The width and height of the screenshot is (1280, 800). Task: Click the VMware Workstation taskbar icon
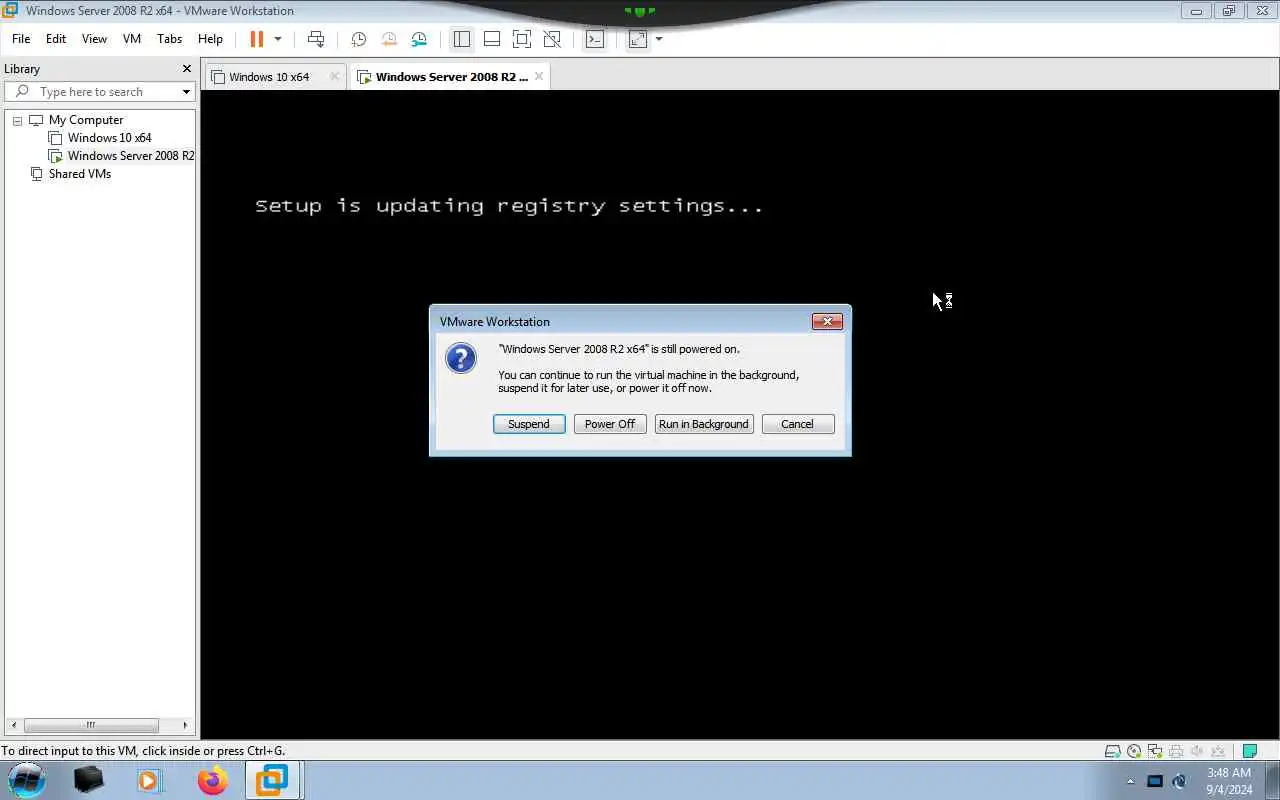tap(271, 780)
